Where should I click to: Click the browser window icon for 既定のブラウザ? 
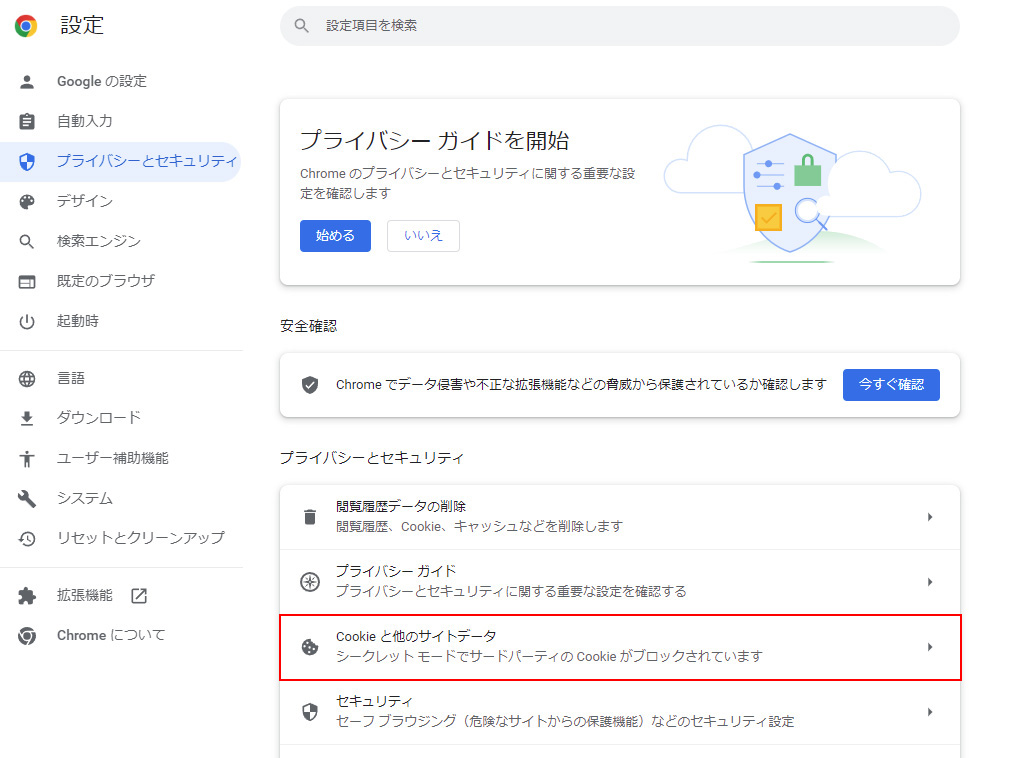pyautogui.click(x=27, y=282)
